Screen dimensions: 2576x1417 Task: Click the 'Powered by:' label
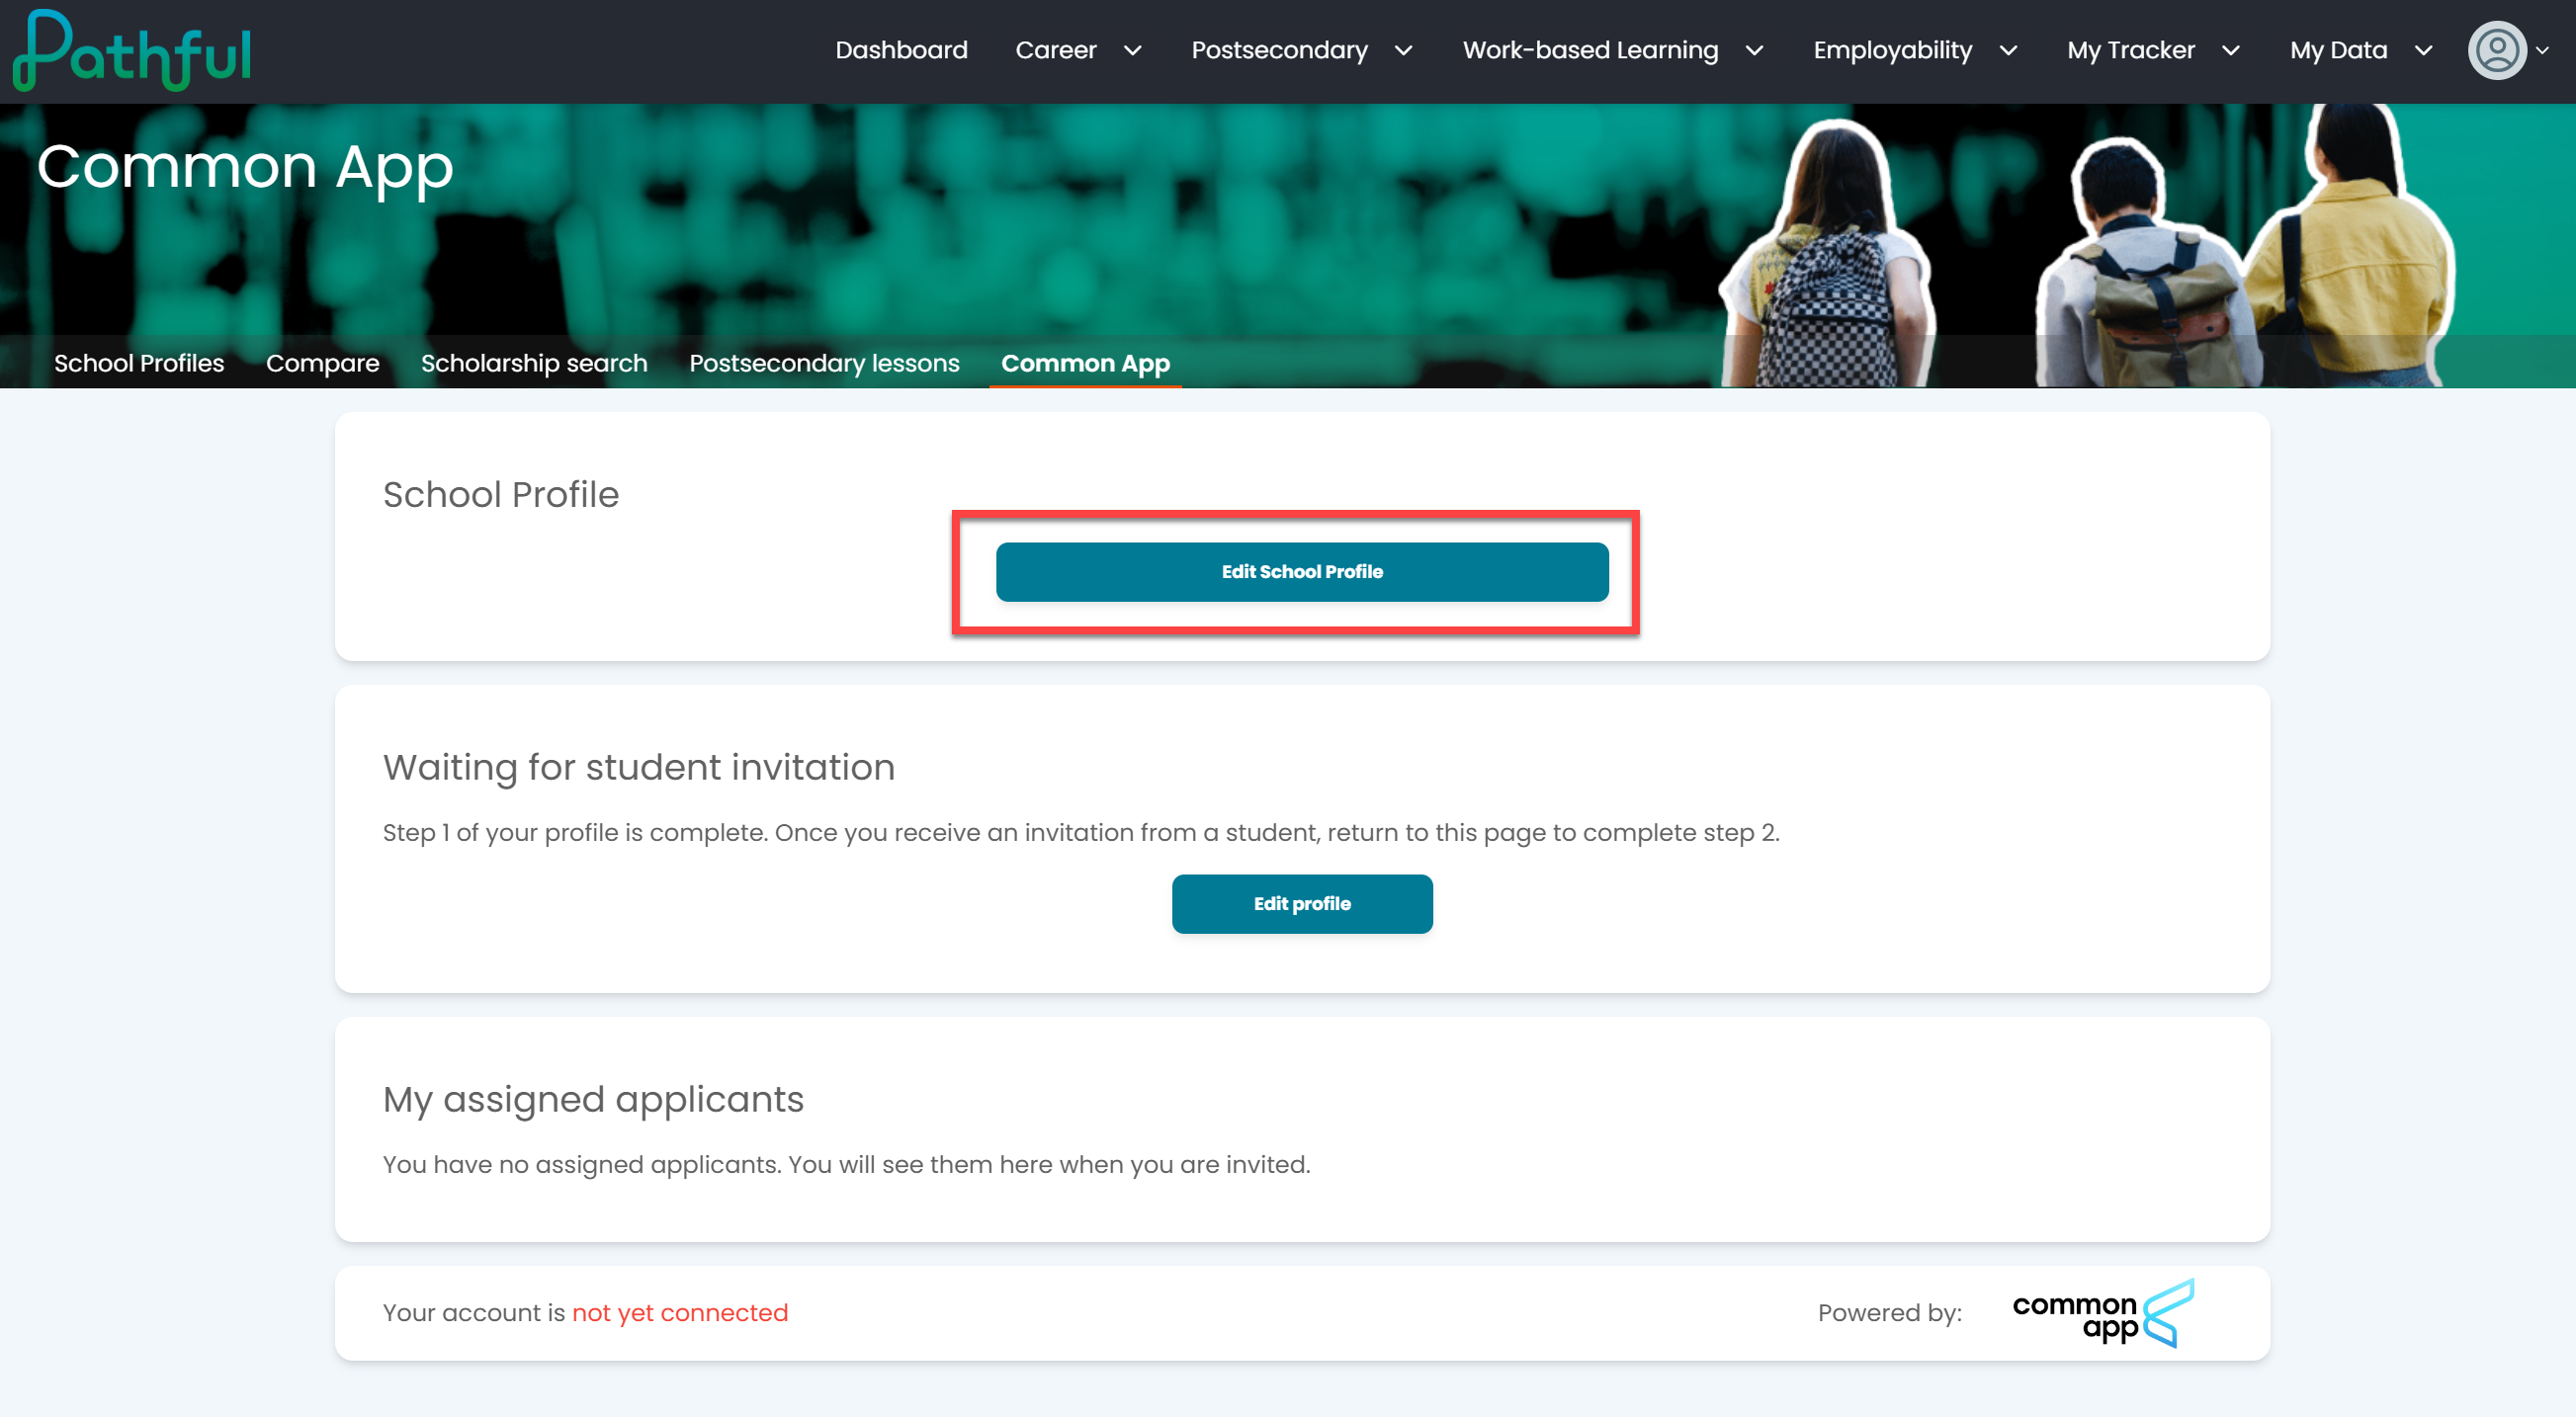1890,1313
